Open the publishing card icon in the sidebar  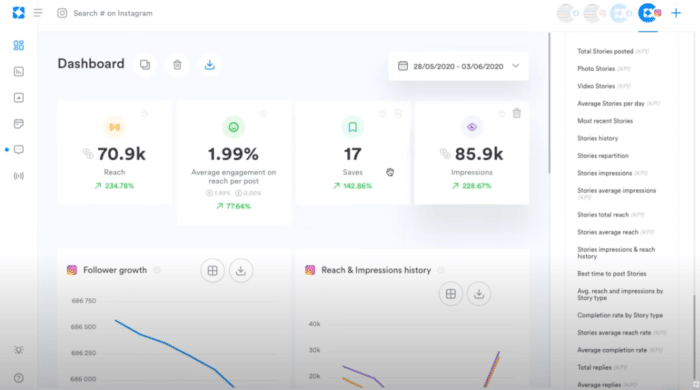click(19, 124)
